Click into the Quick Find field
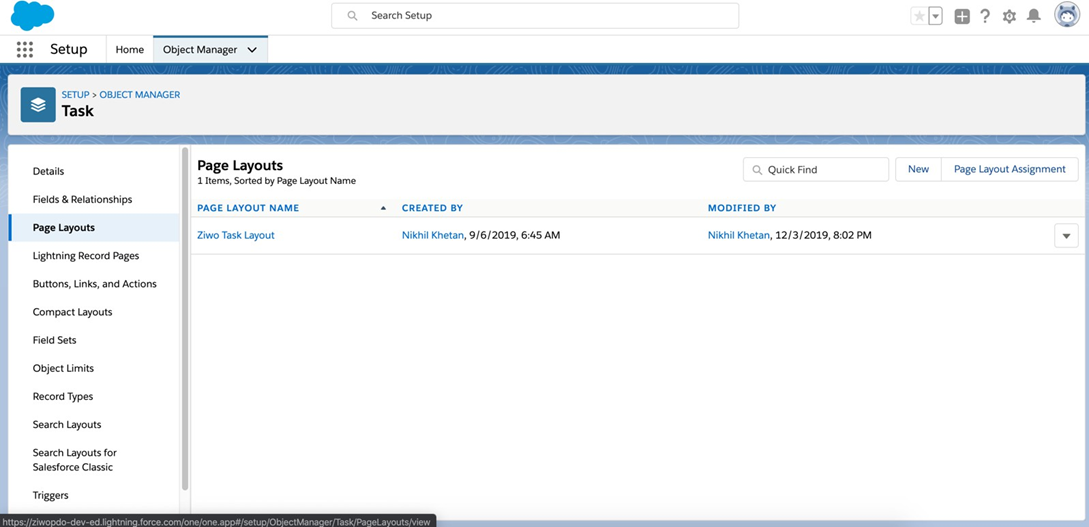 pos(816,169)
